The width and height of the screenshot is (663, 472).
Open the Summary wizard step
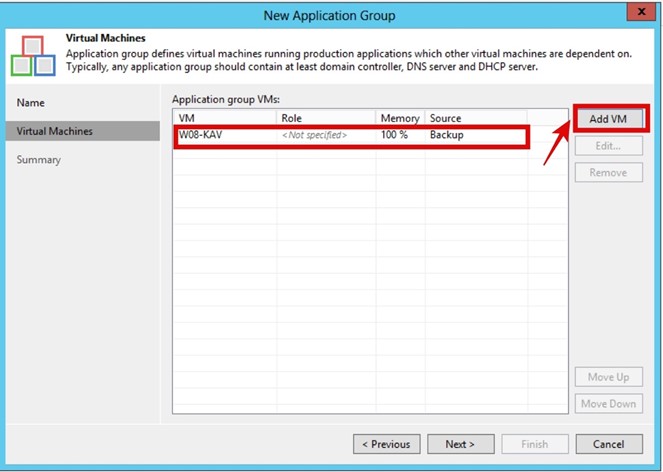coord(38,160)
